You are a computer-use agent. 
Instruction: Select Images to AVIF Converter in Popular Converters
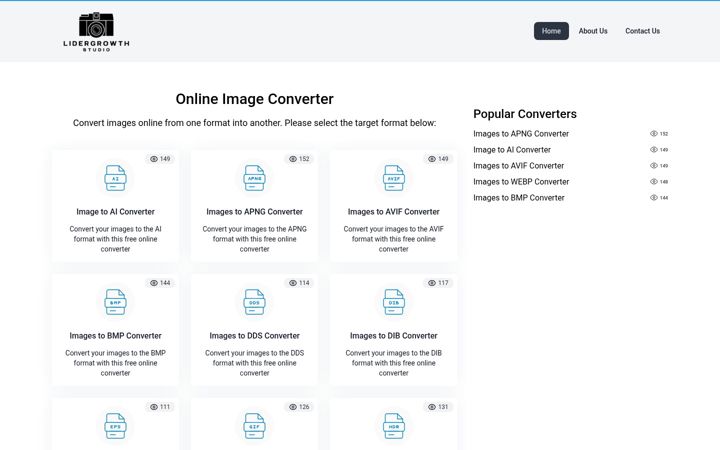[x=518, y=166]
